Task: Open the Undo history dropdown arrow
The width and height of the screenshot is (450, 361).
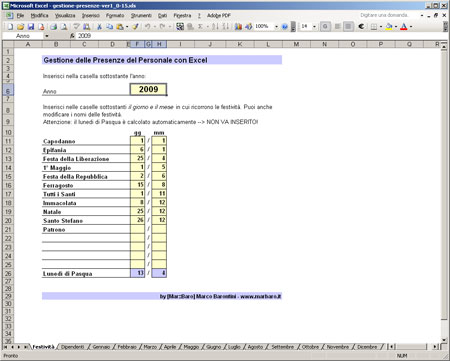Action: (x=154, y=27)
